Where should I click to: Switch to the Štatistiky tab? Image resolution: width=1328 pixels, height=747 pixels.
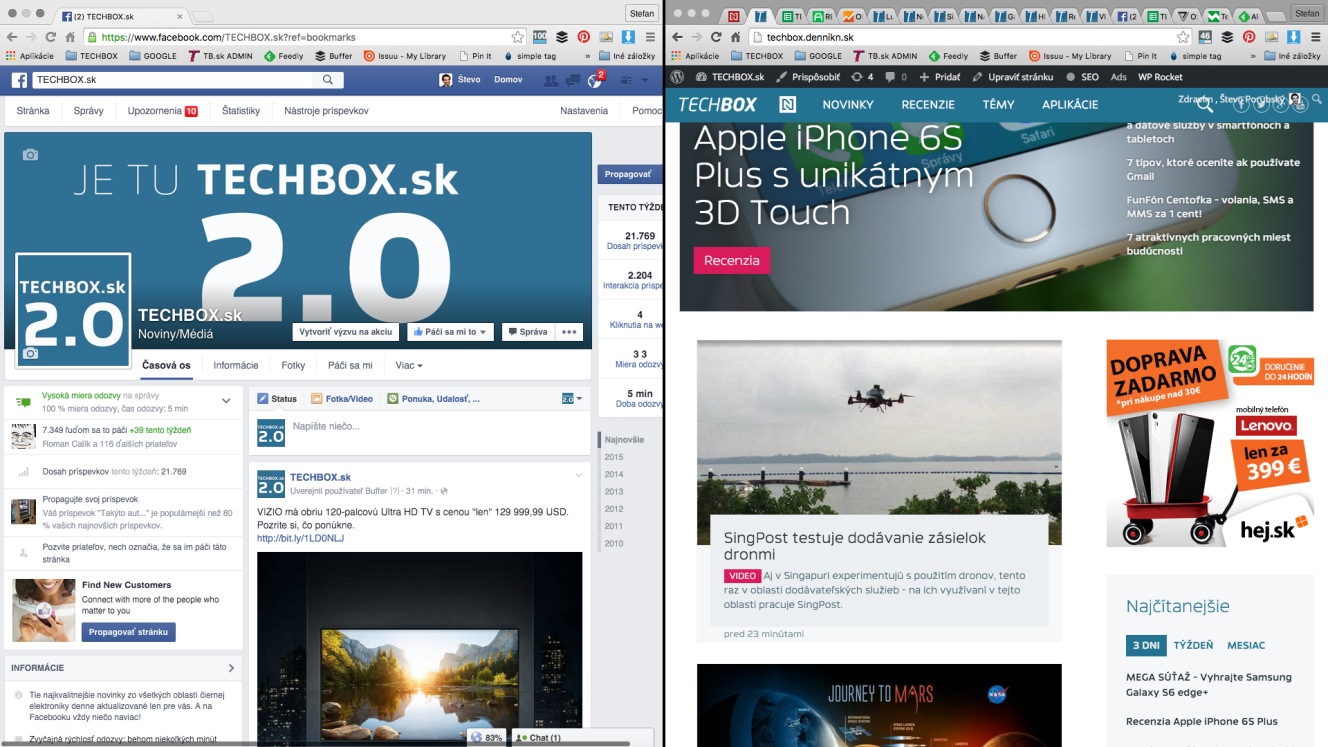coord(241,111)
